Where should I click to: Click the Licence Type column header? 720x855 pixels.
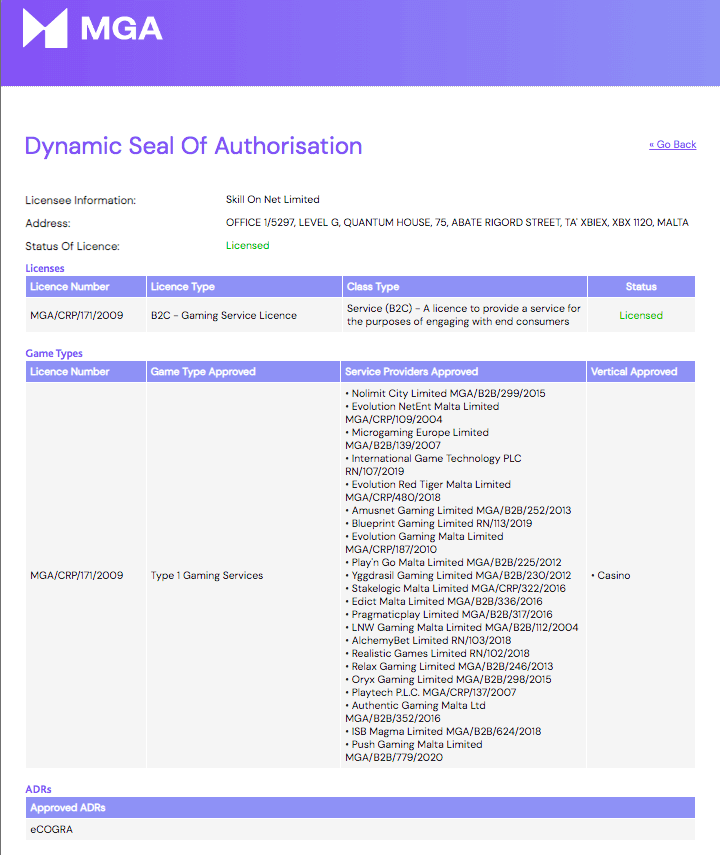183,287
